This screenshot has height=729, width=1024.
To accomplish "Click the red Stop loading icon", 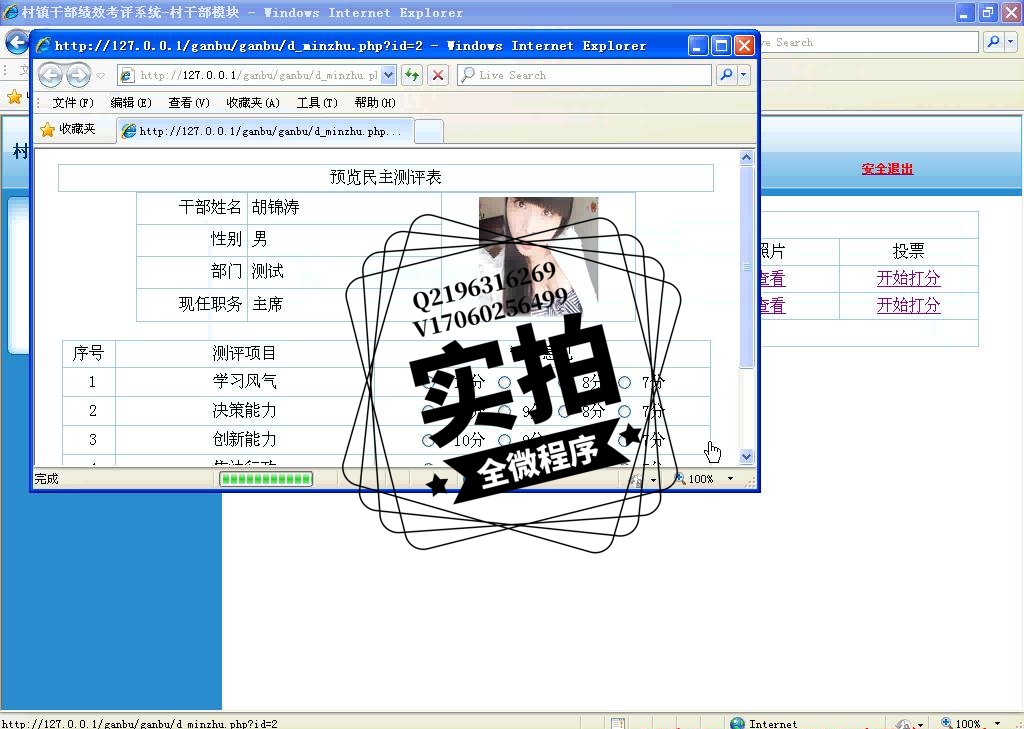I will tap(438, 75).
